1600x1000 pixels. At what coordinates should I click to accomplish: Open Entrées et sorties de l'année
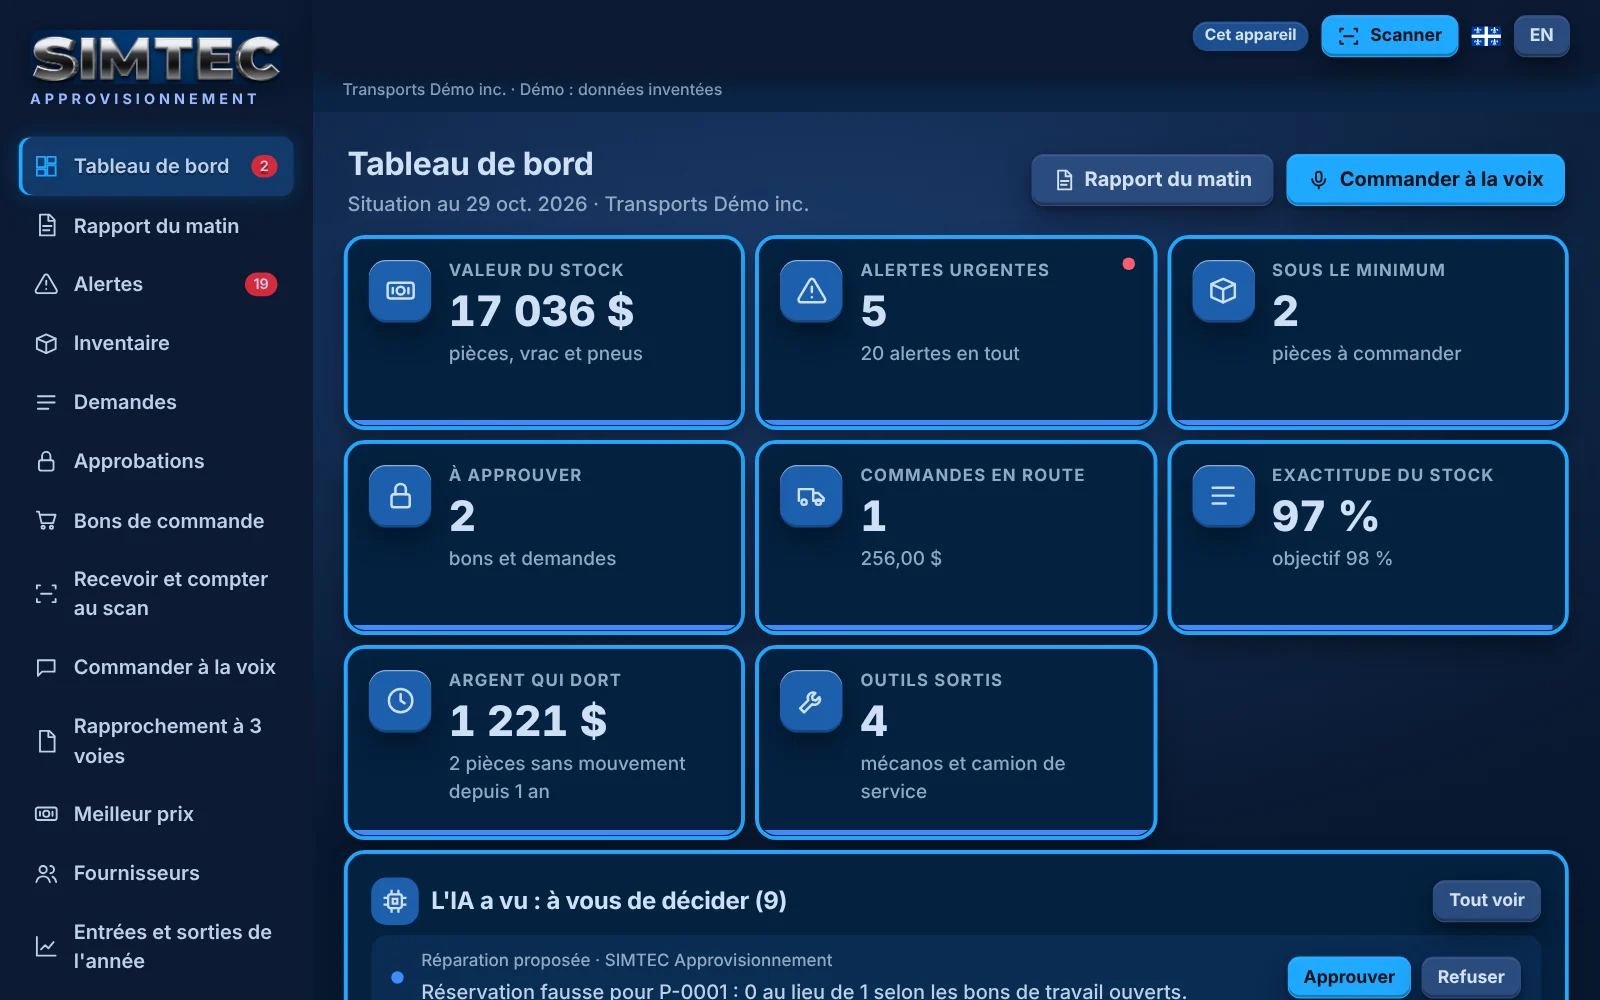(x=156, y=946)
